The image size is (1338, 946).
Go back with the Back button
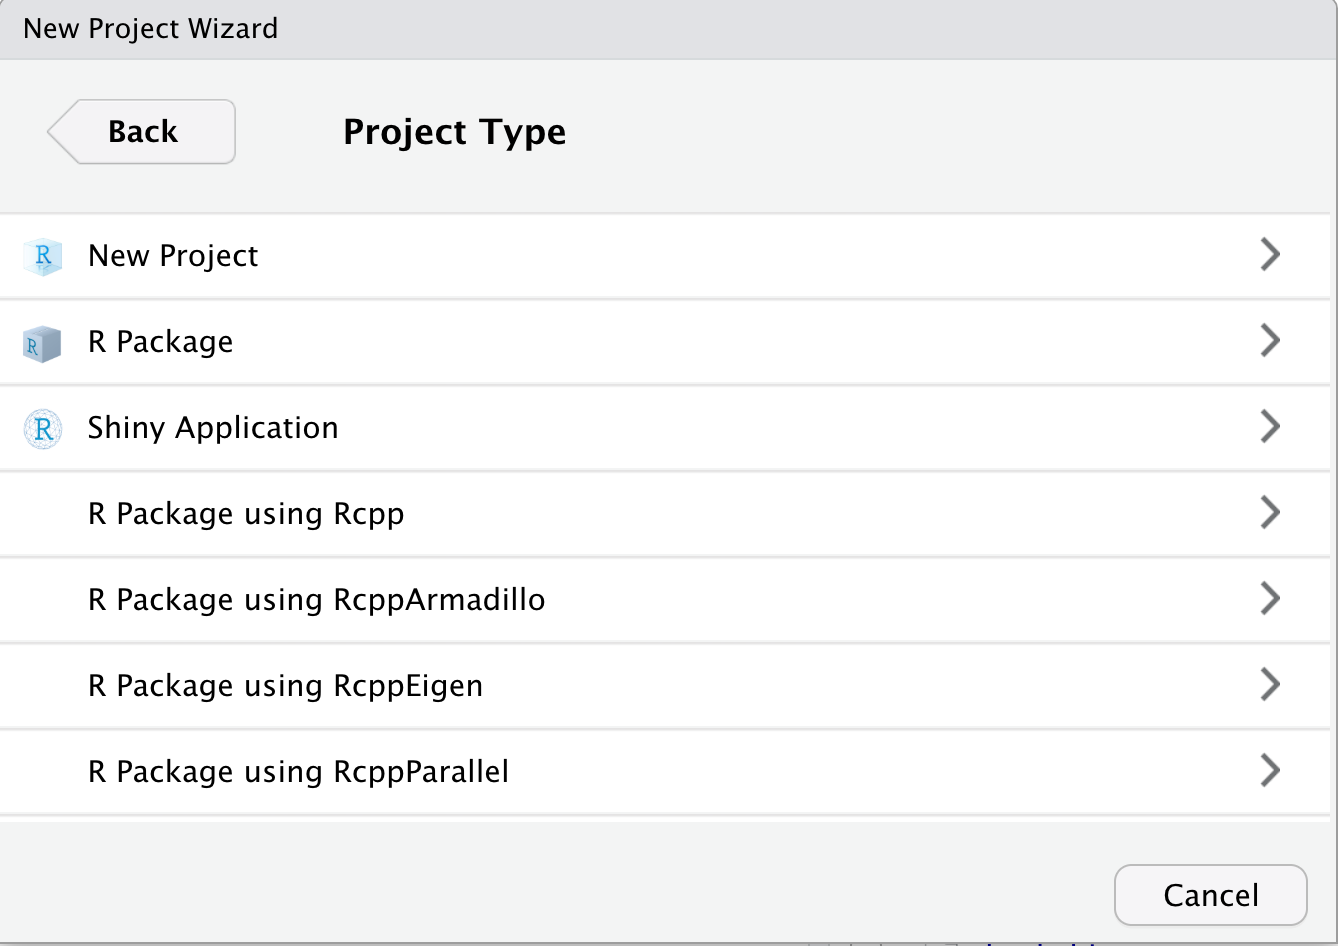pos(141,132)
